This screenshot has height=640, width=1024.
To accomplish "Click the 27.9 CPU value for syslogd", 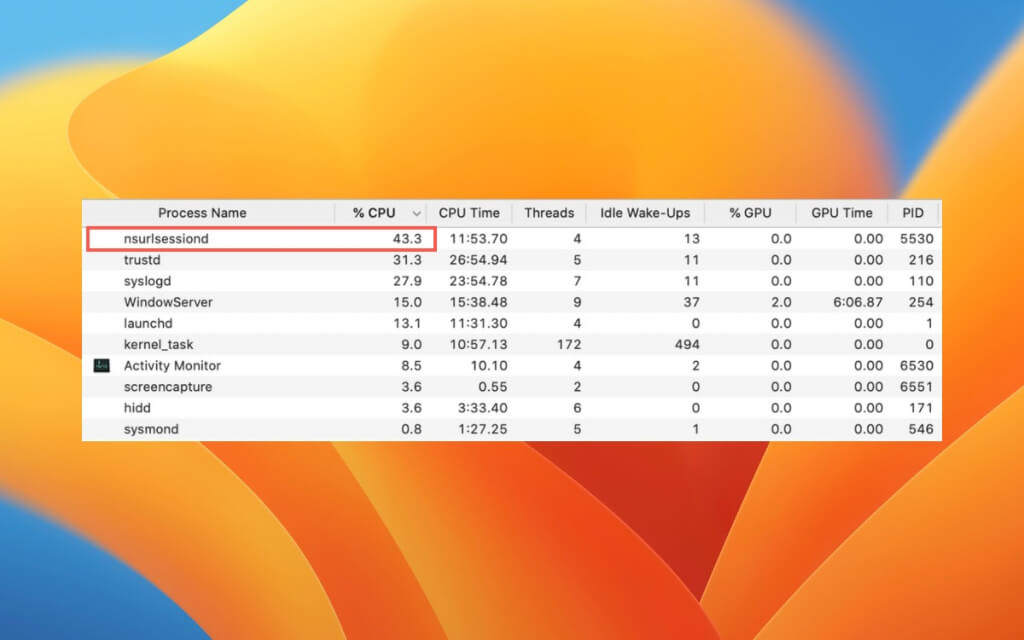I will click(407, 281).
